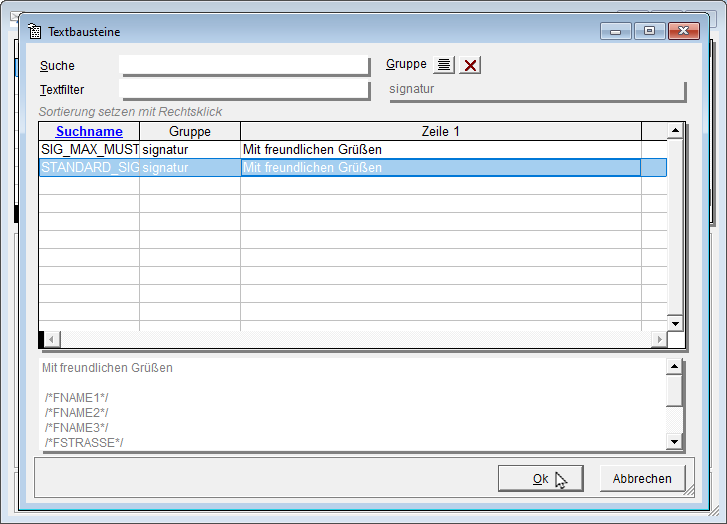
Task: Sort by the Suchname column header
Action: [x=89, y=131]
